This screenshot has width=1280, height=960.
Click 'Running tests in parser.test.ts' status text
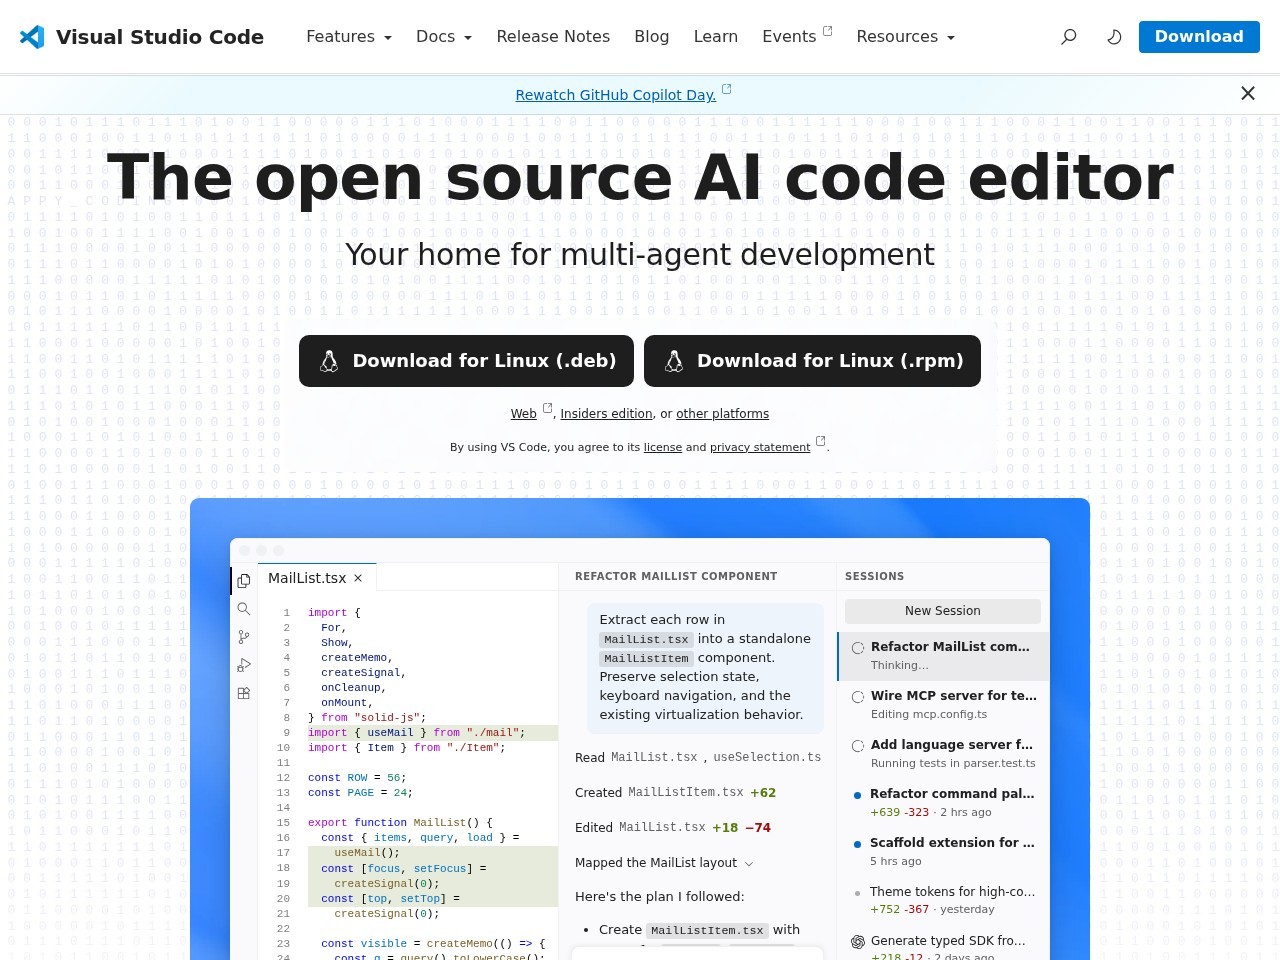tap(953, 763)
